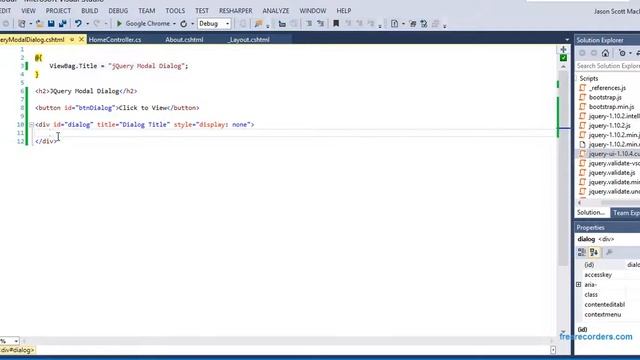Open the undo history dropdown arrow
The width and height of the screenshot is (640, 360).
coord(87,24)
